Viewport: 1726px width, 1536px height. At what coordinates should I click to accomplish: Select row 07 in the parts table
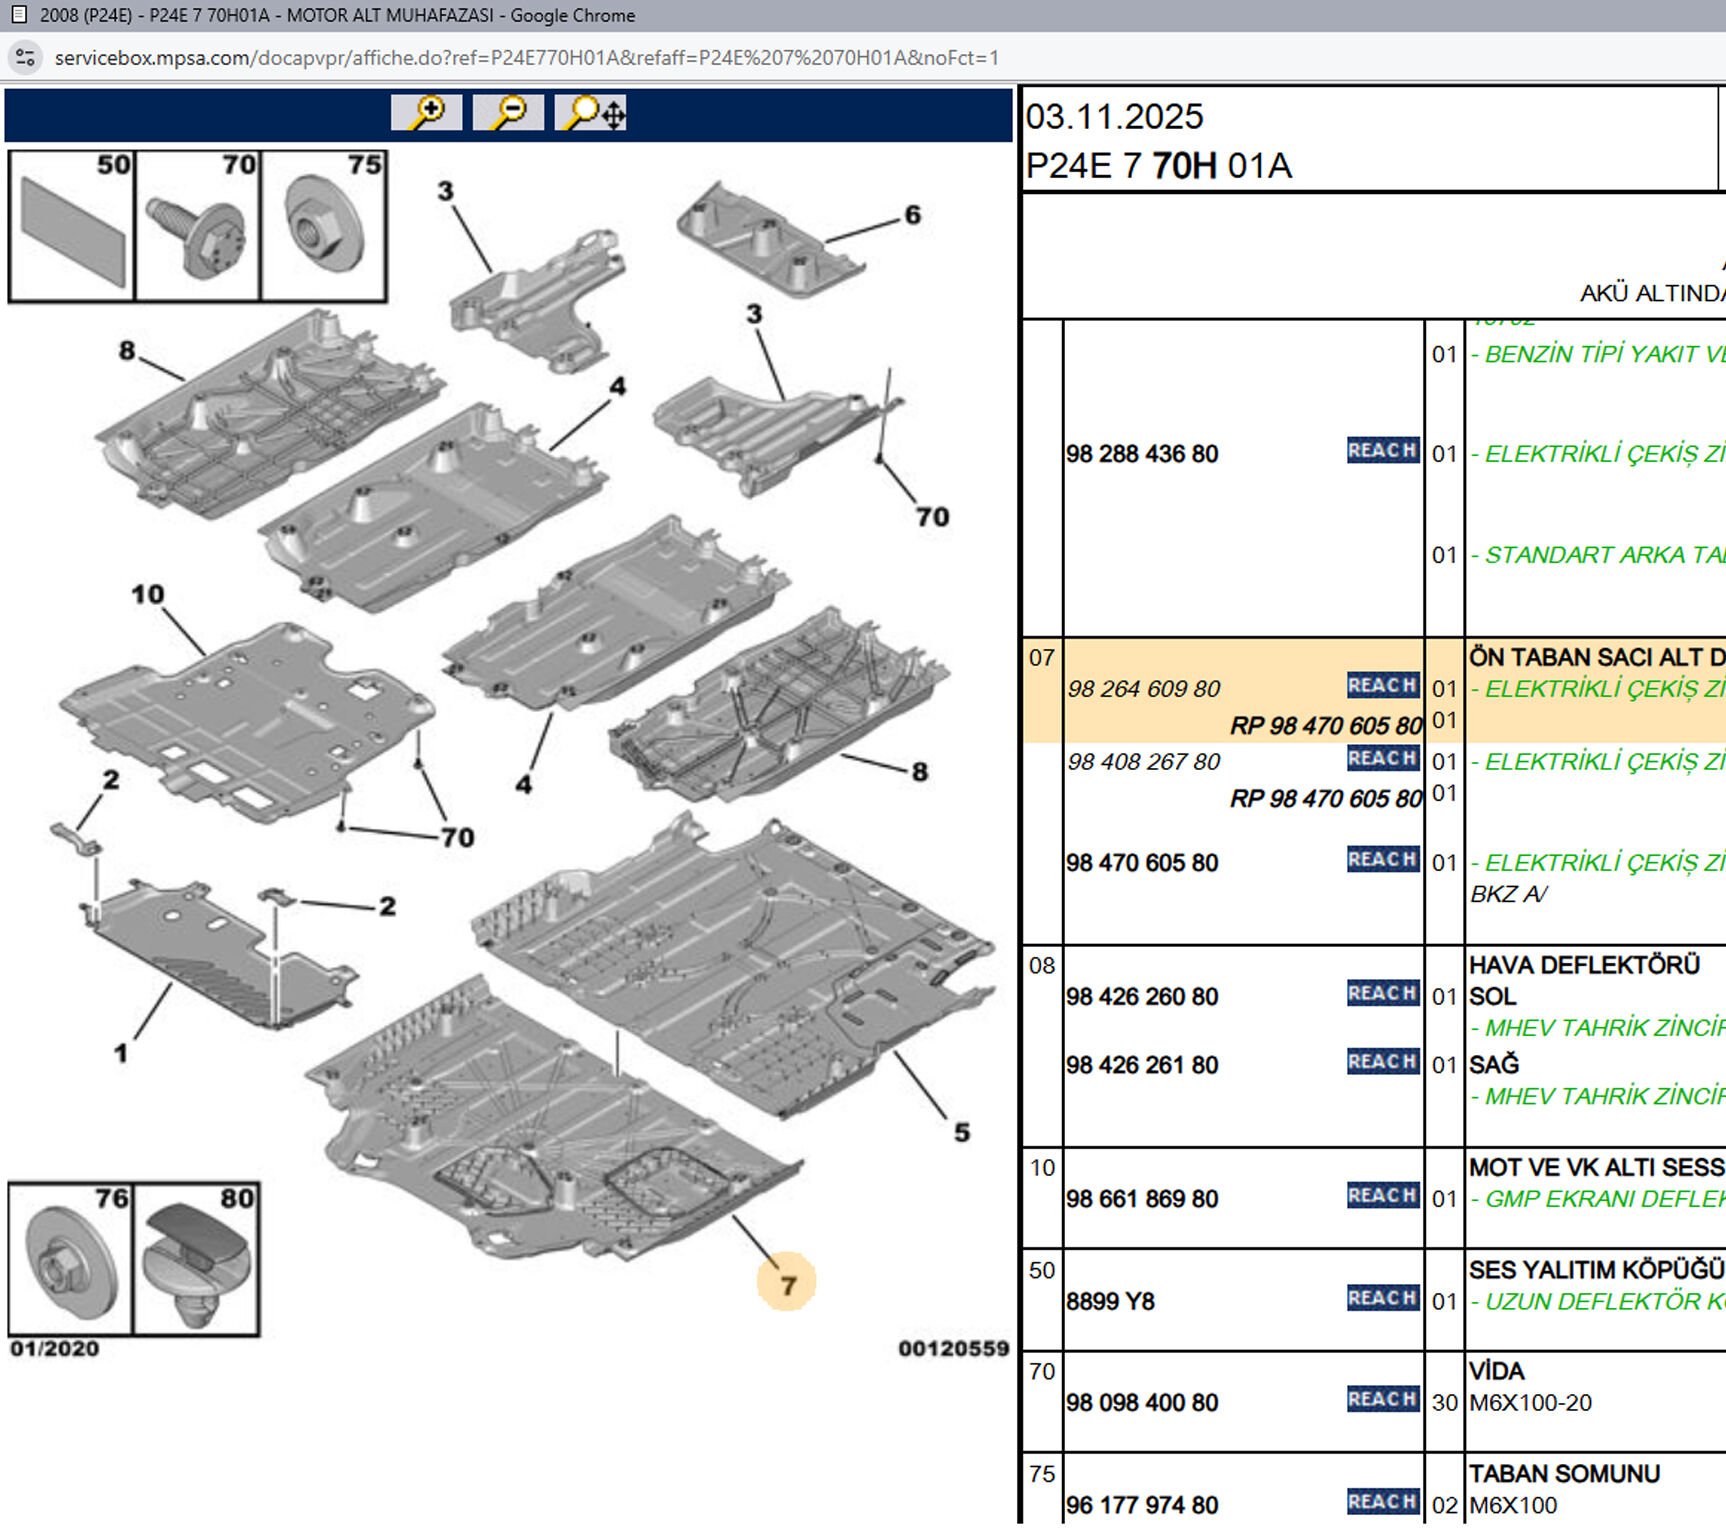(x=1041, y=658)
